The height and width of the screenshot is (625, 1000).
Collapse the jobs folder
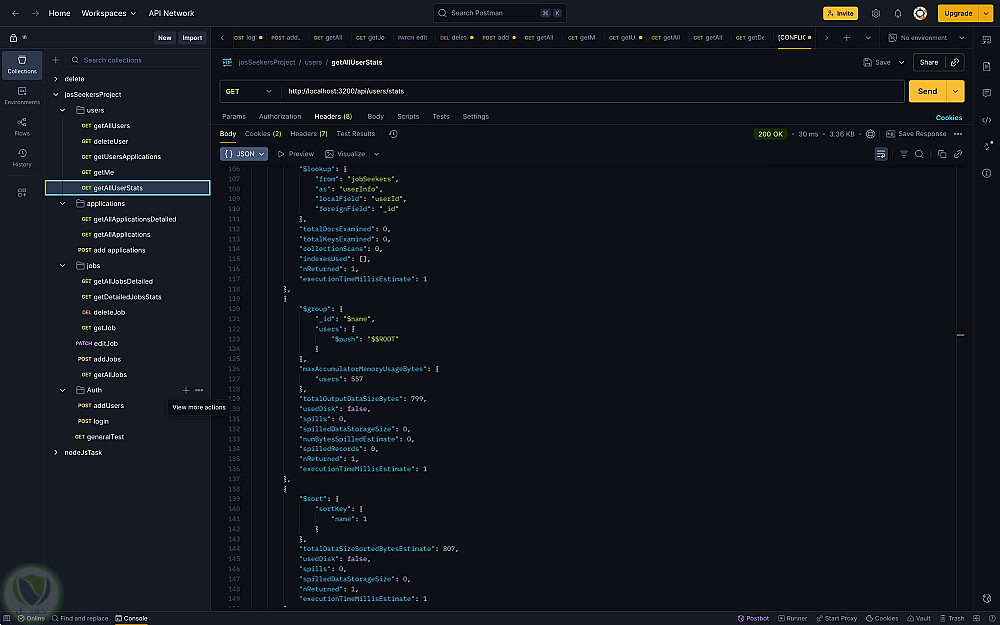pyautogui.click(x=62, y=266)
